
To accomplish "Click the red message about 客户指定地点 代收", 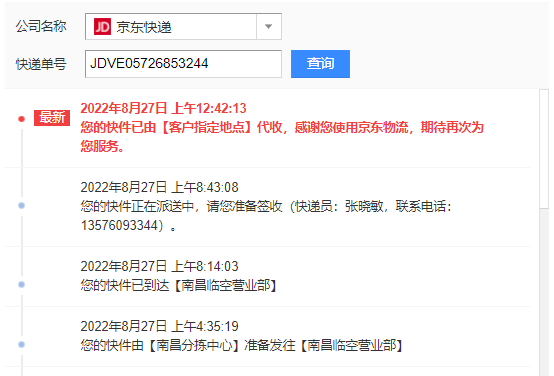I will pos(282,136).
